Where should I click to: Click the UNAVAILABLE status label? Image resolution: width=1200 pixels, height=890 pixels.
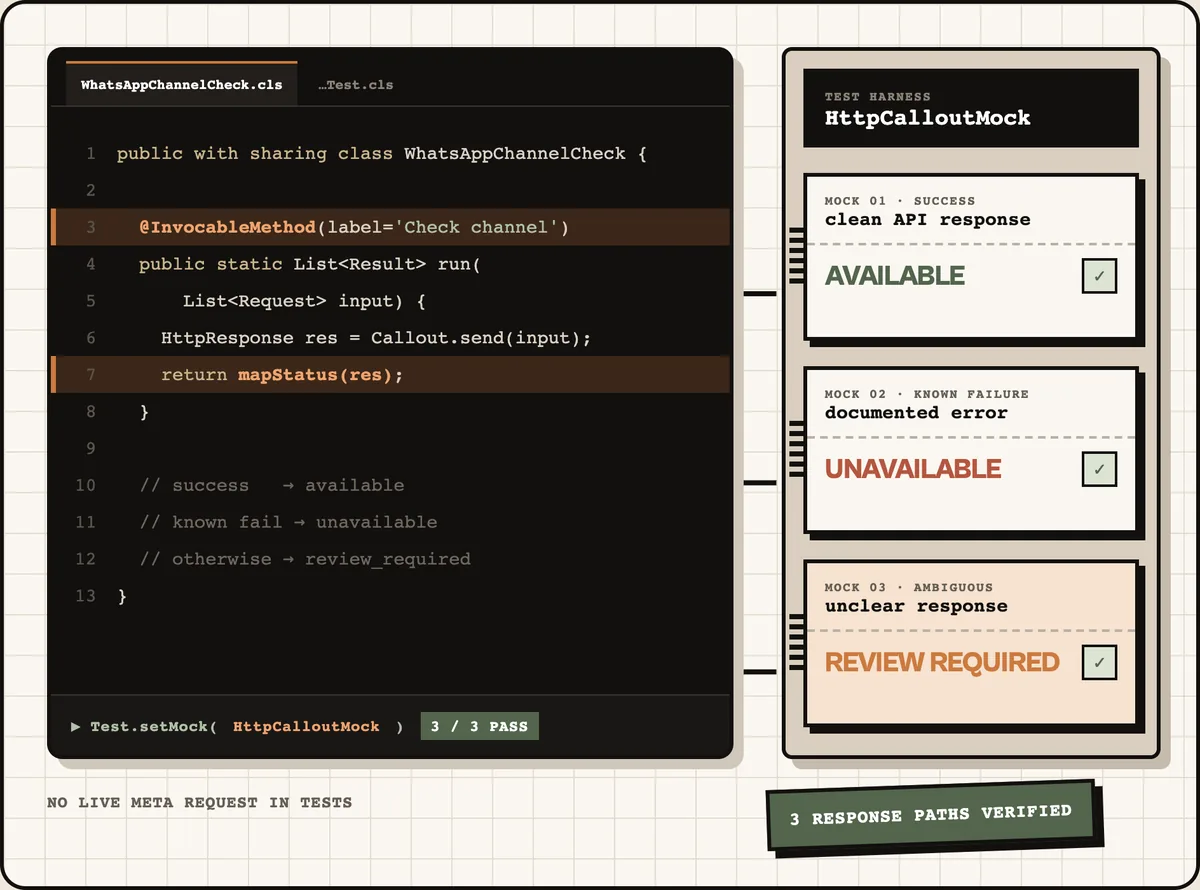(913, 469)
